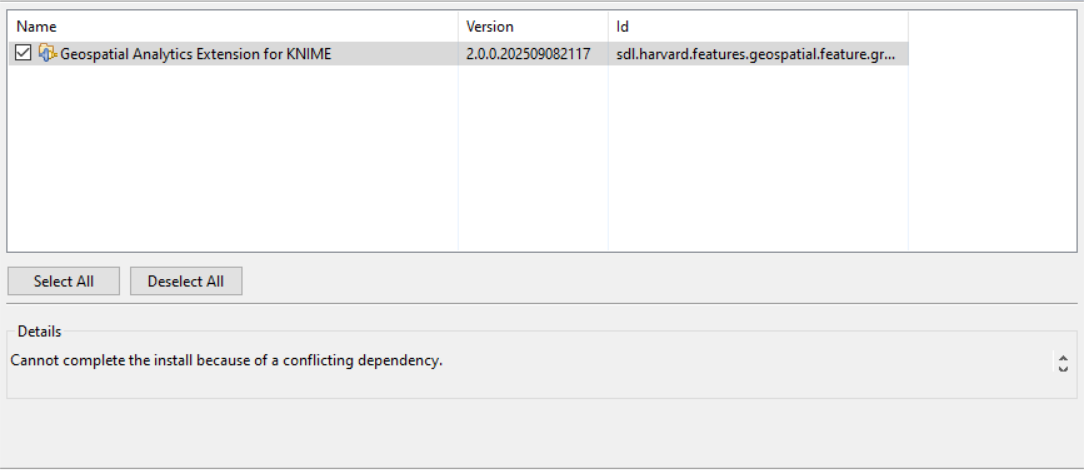The width and height of the screenshot is (1084, 470).
Task: Sort by the Id column header
Action: (757, 26)
